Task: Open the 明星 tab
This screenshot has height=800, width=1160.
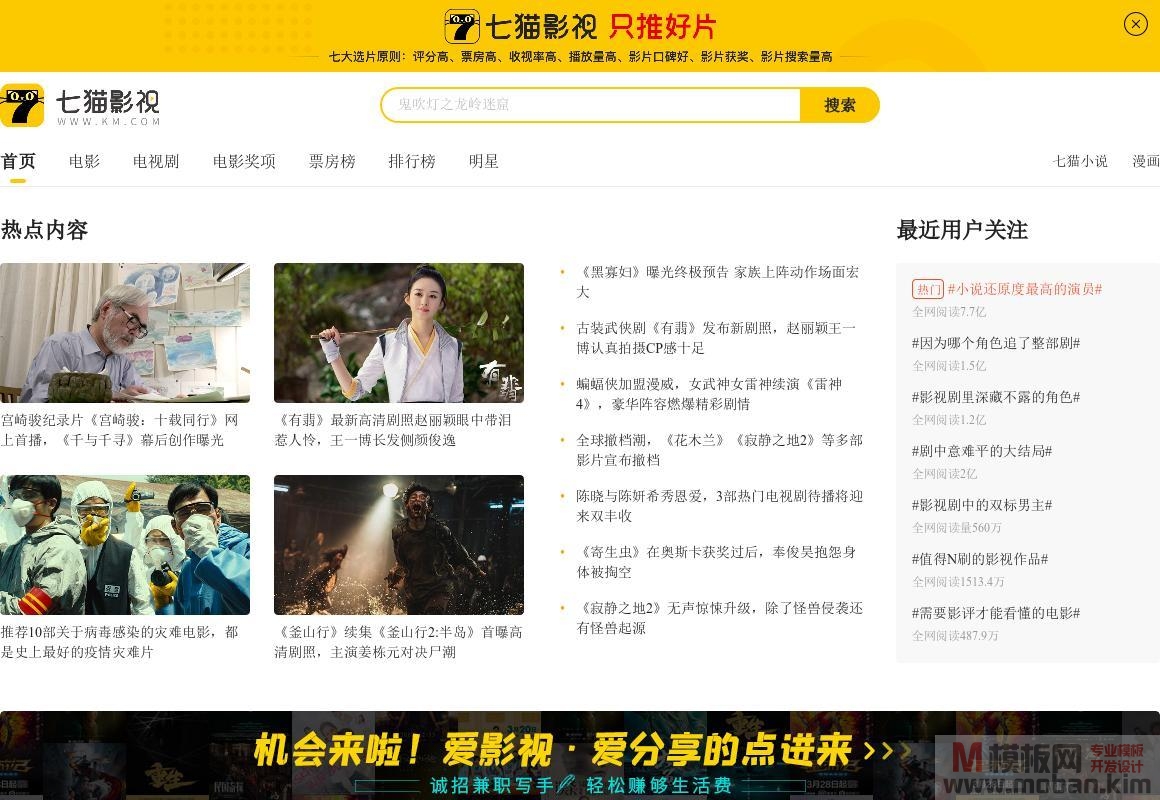Action: pyautogui.click(x=484, y=161)
